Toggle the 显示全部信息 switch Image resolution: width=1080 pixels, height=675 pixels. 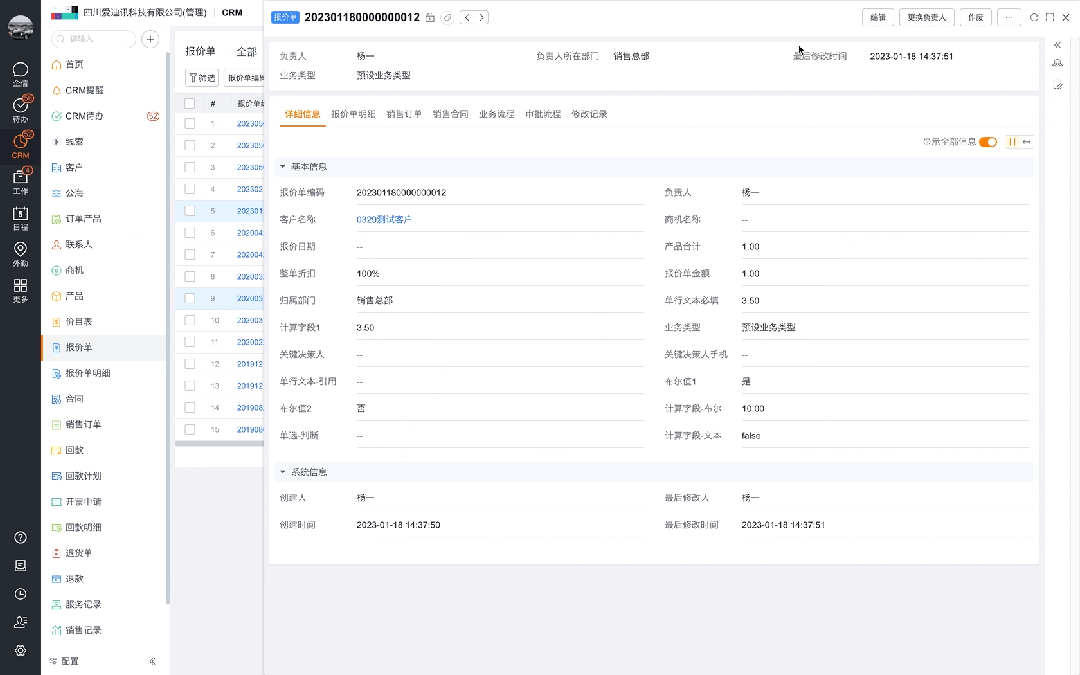tap(988, 142)
